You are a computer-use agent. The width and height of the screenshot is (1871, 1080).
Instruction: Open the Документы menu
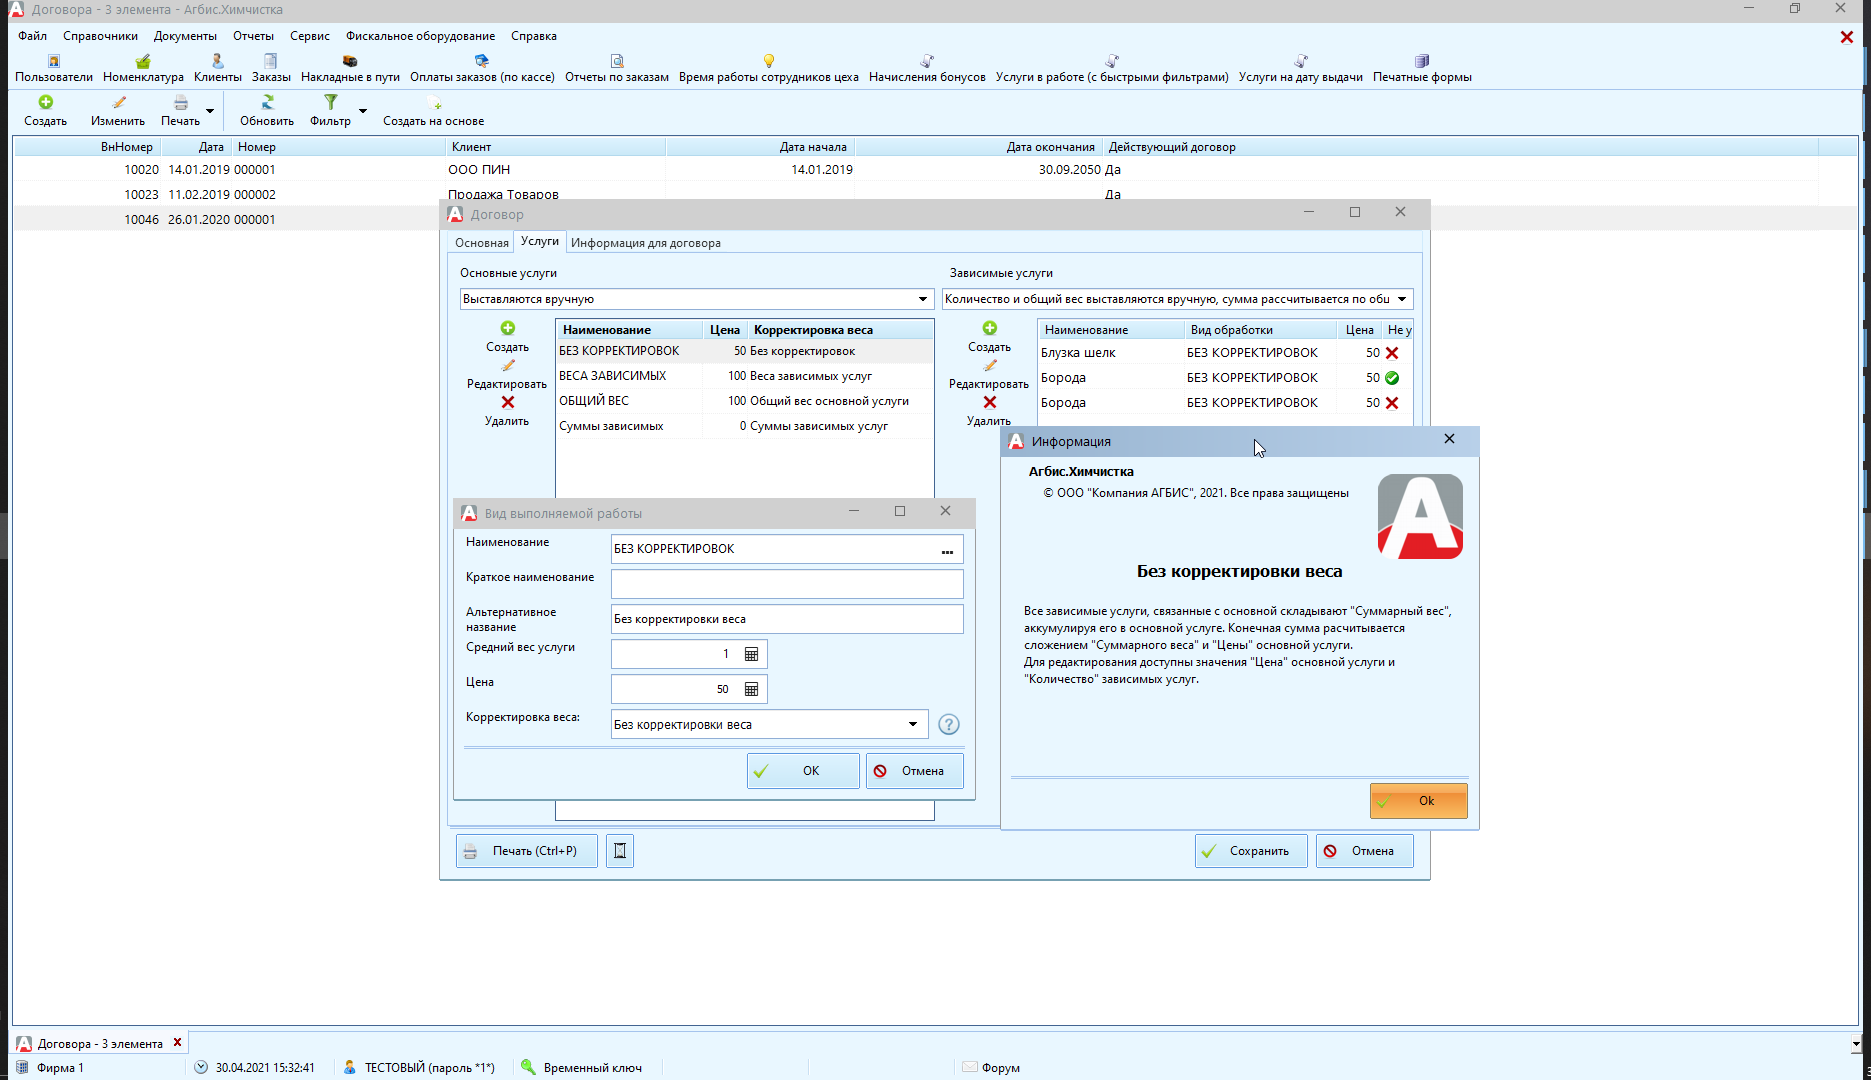click(185, 36)
